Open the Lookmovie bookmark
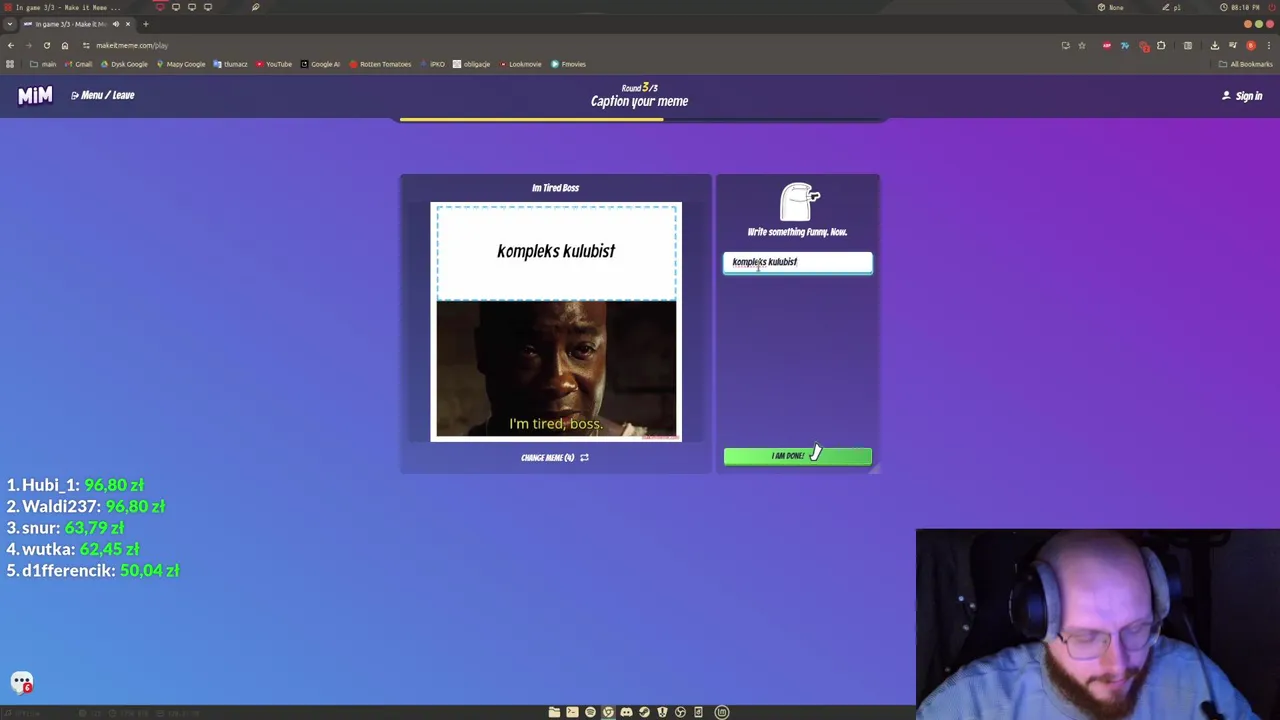Viewport: 1280px width, 720px height. [x=520, y=64]
